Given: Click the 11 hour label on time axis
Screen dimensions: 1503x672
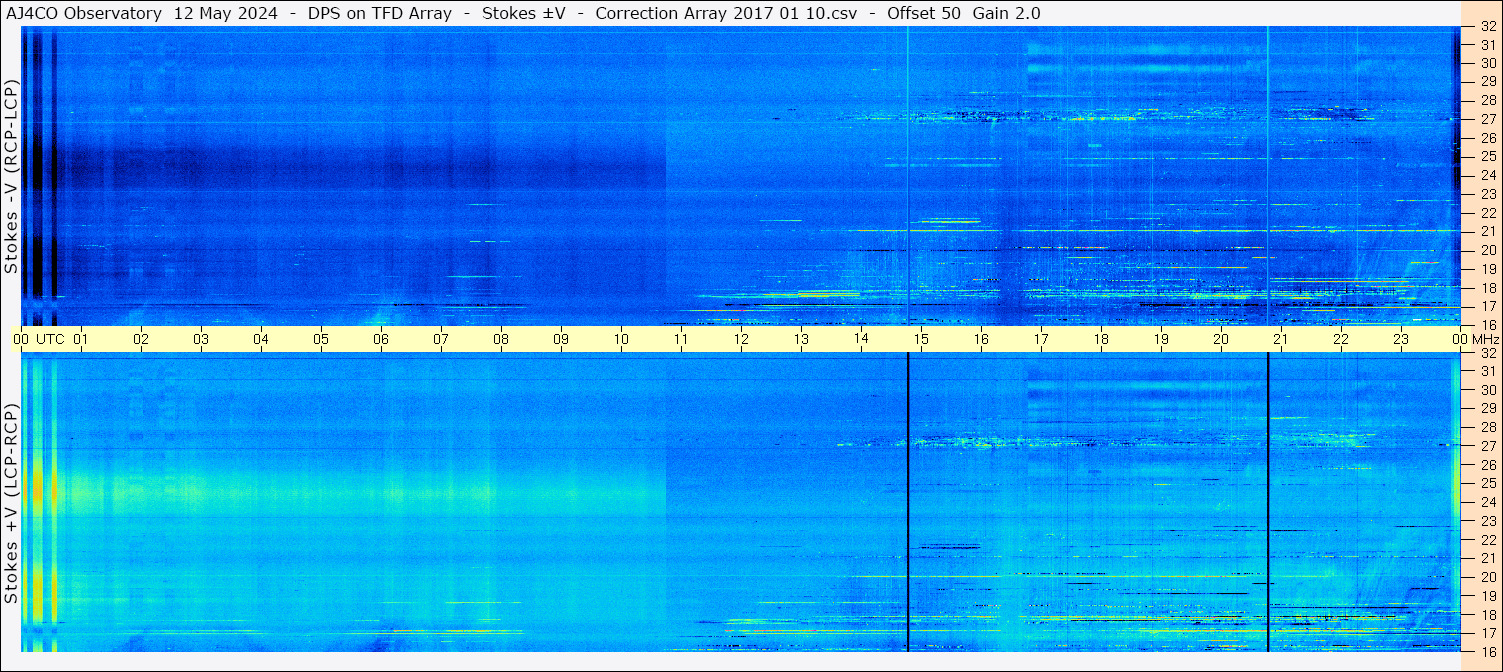Looking at the screenshot, I should 681,339.
